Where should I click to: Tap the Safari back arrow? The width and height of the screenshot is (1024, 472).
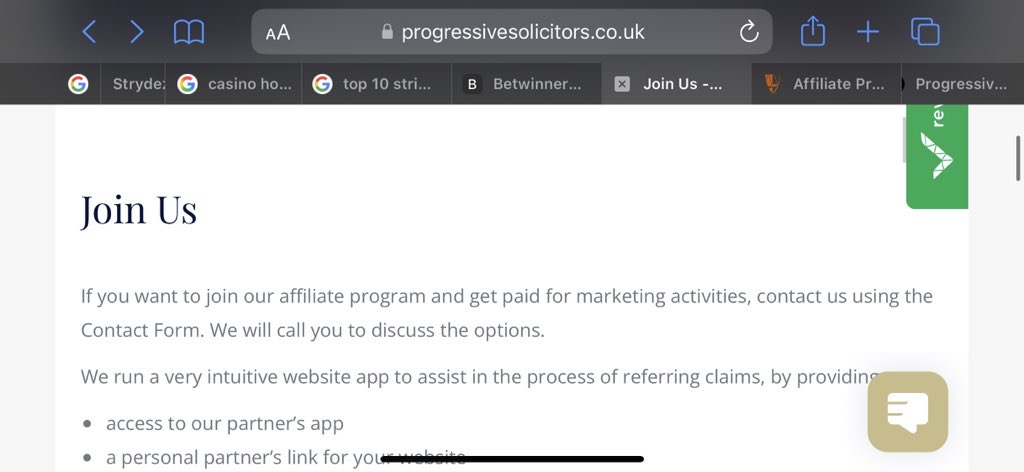[89, 31]
